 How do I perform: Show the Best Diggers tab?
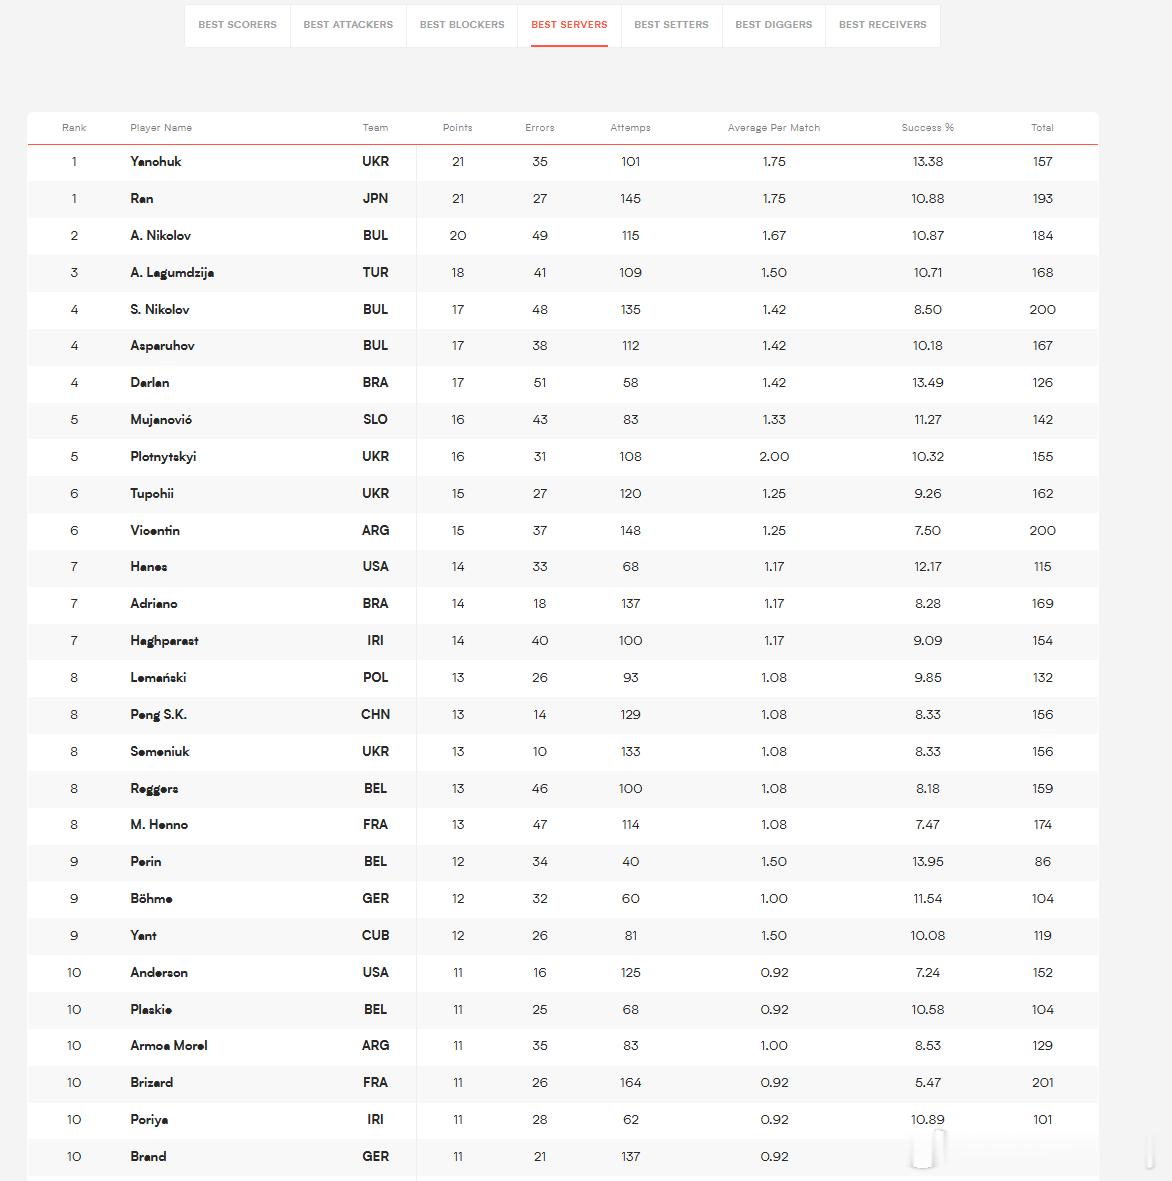[774, 25]
